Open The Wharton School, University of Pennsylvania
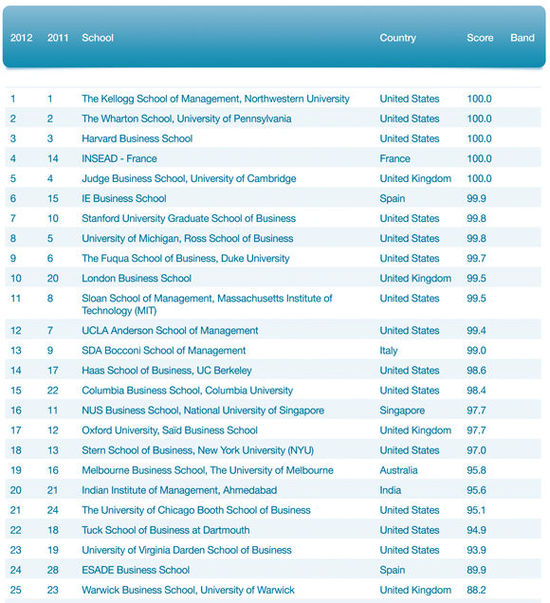The height and width of the screenshot is (603, 550). click(186, 119)
